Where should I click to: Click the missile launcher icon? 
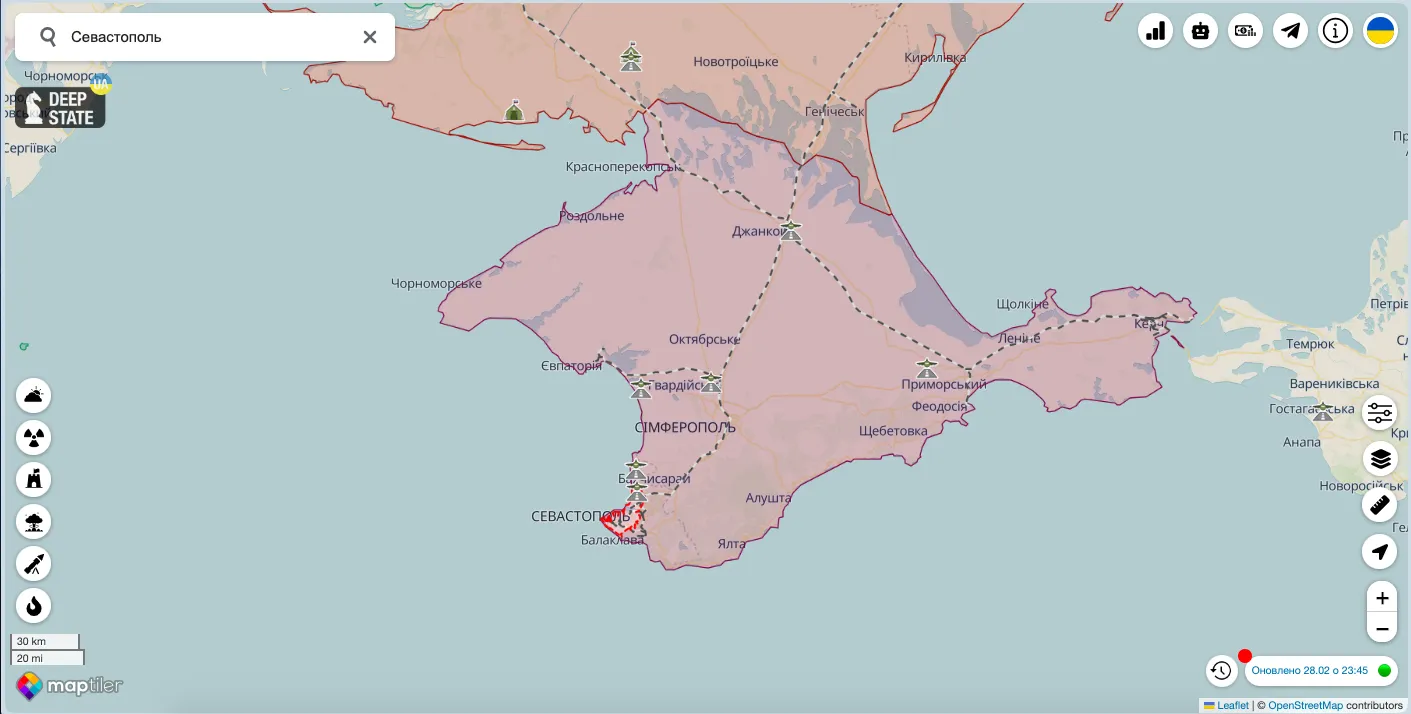click(34, 564)
